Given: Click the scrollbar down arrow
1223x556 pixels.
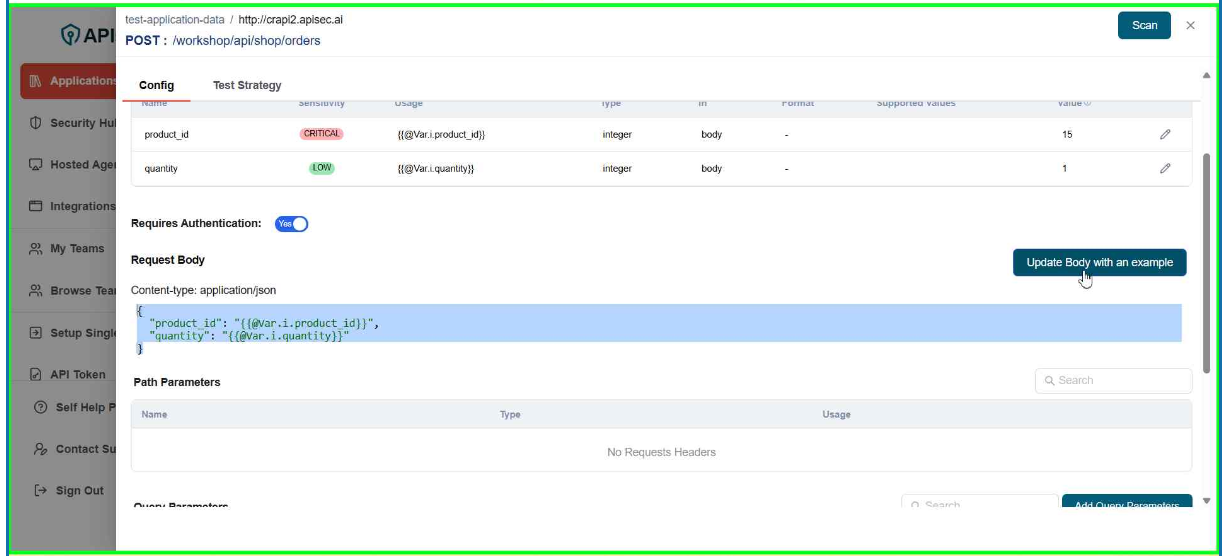Looking at the screenshot, I should tap(1206, 501).
